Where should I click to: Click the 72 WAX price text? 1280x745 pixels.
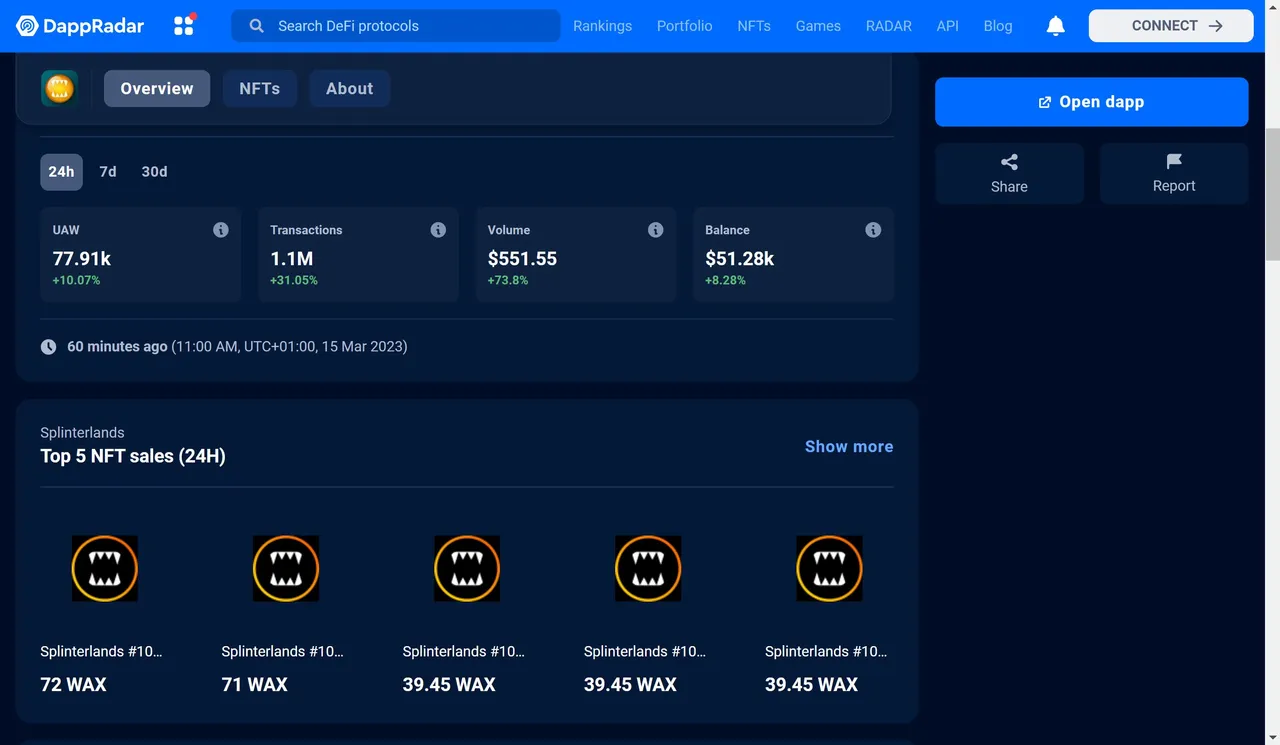(x=73, y=685)
